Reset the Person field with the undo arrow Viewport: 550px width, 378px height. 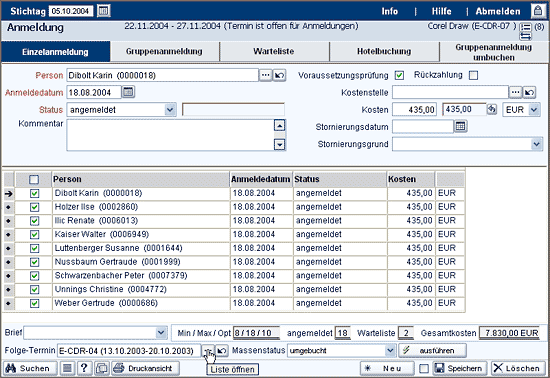coord(279,75)
